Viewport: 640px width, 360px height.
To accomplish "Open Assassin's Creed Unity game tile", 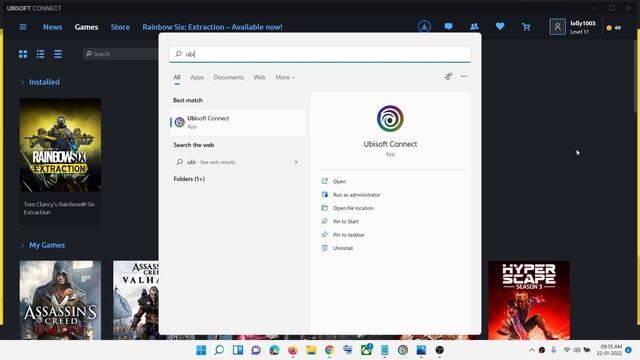I will pyautogui.click(x=60, y=300).
